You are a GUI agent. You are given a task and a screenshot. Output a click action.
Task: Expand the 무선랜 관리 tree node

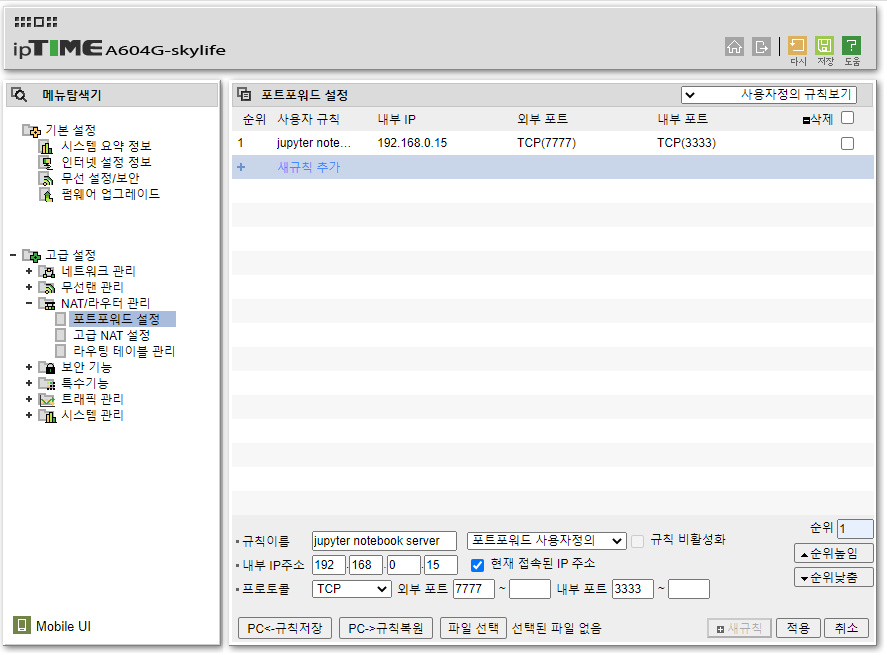coord(29,287)
